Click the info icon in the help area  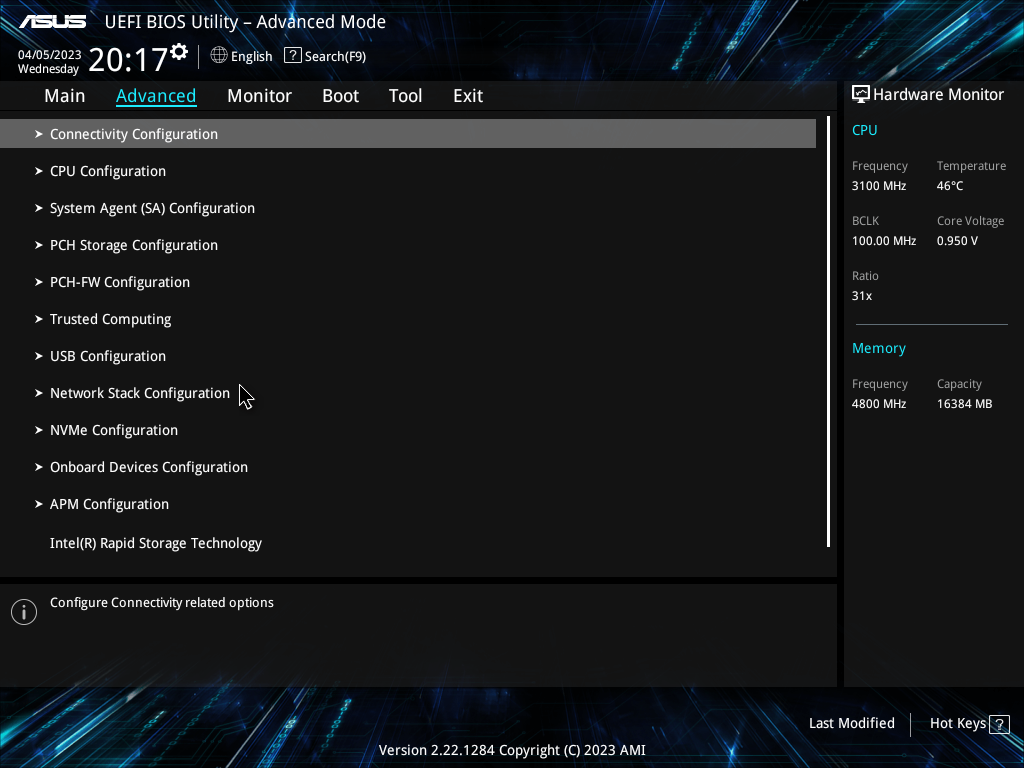23,611
